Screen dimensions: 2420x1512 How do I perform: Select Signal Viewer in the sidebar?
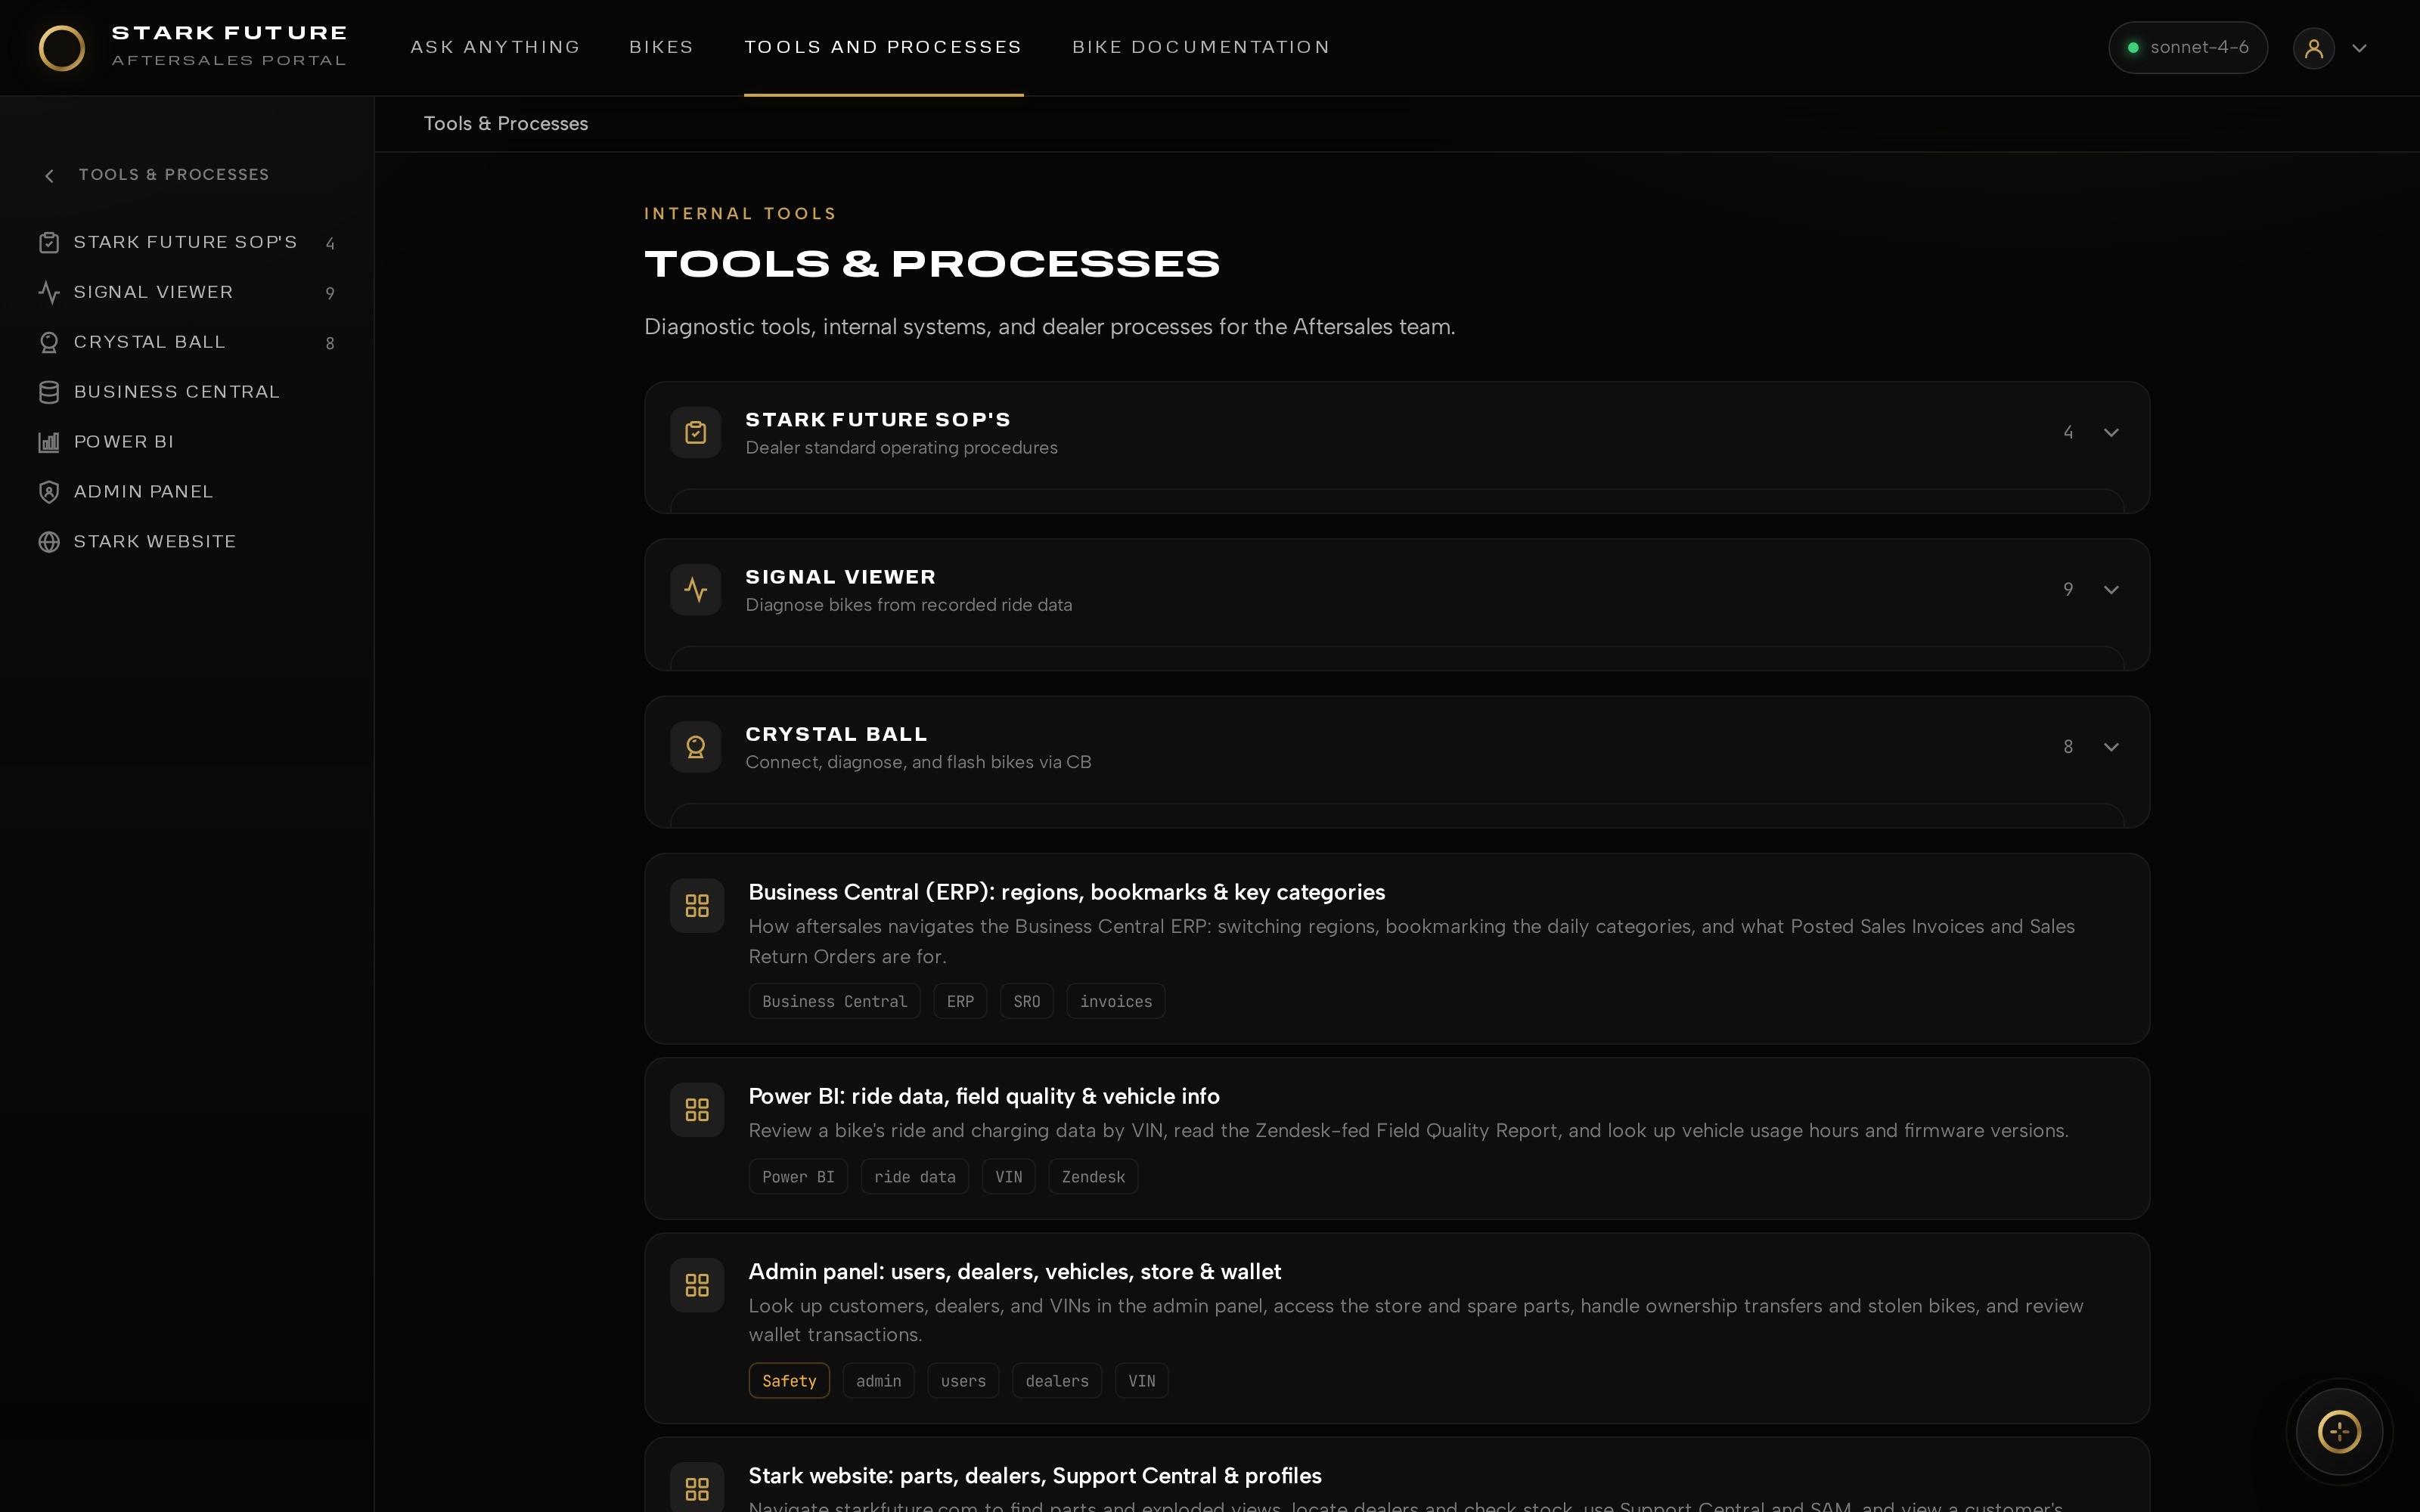point(187,292)
